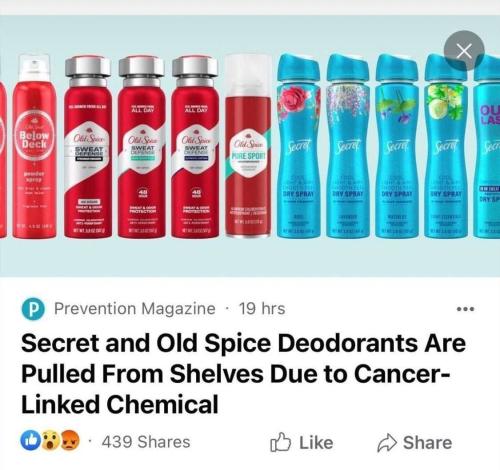Viewport: 500px width, 470px height.
Task: Share the post using Share label
Action: pos(428,442)
